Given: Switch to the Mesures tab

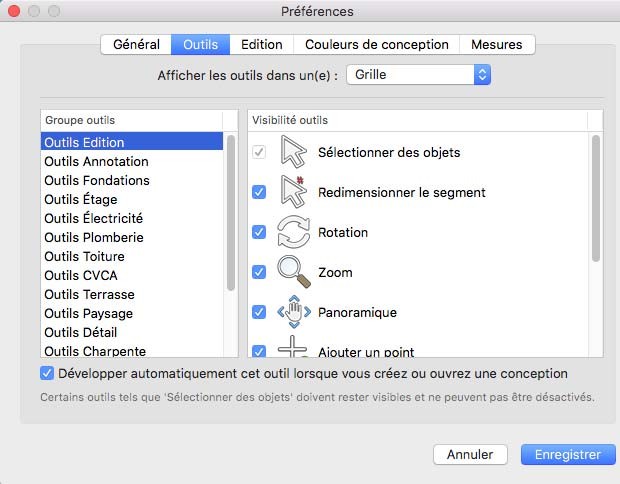Looking at the screenshot, I should click(x=497, y=44).
